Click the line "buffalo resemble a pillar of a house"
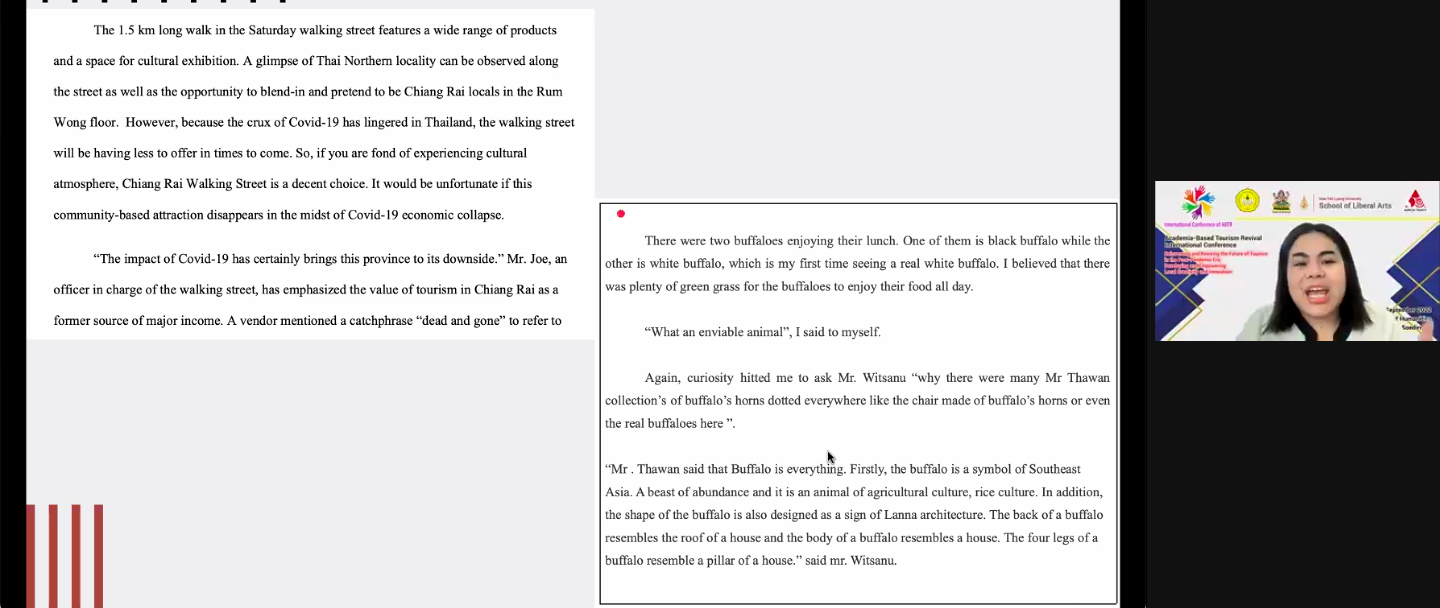1440x608 pixels. coord(751,561)
